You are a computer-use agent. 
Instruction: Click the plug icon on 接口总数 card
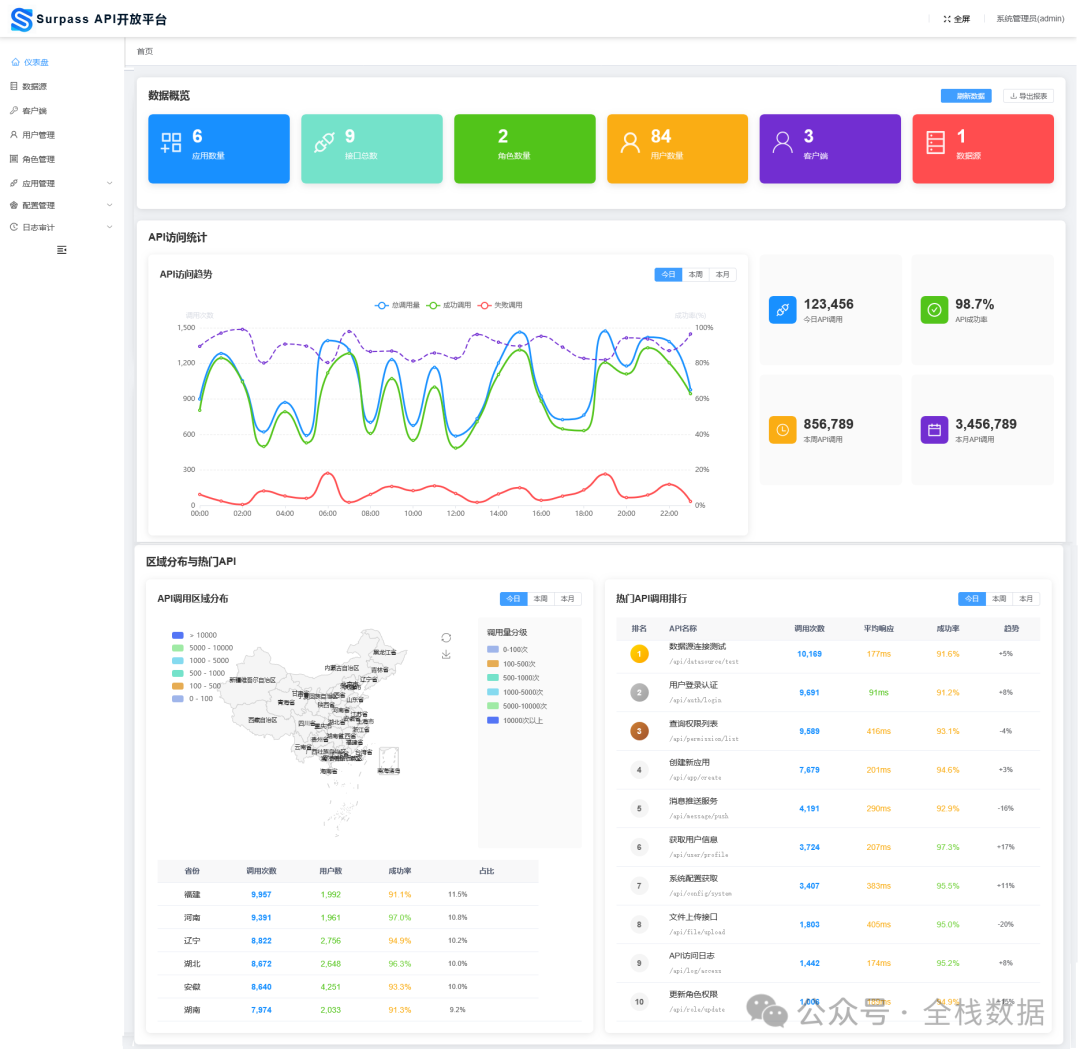pos(323,143)
